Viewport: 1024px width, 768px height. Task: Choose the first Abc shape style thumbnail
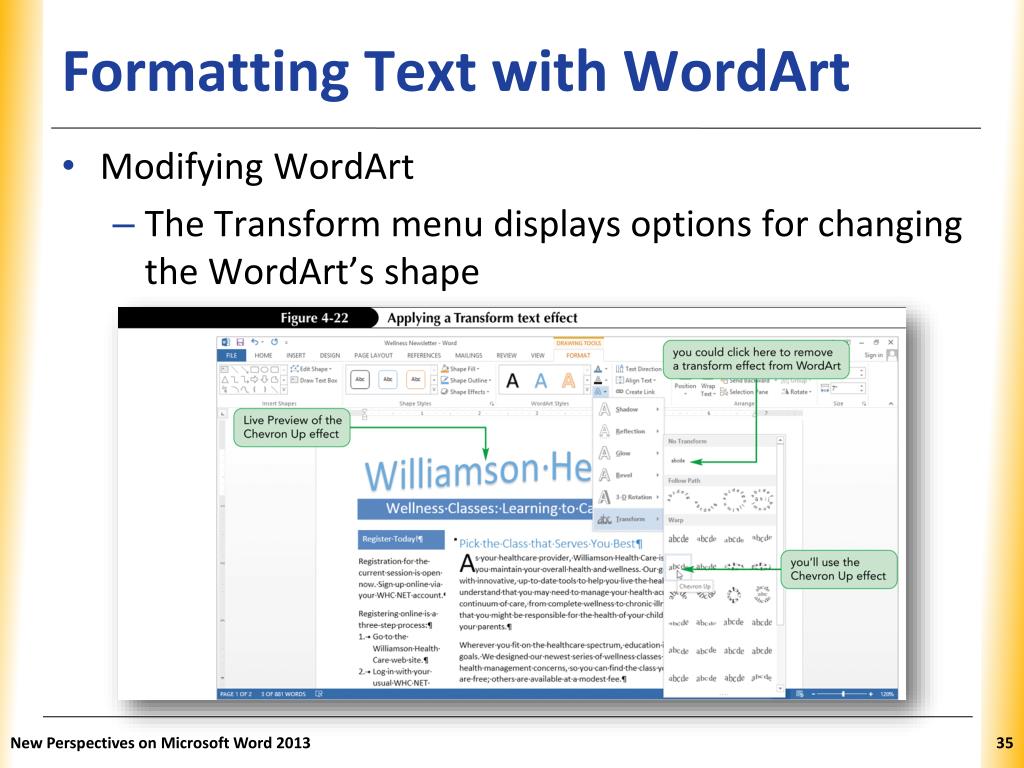click(x=360, y=379)
